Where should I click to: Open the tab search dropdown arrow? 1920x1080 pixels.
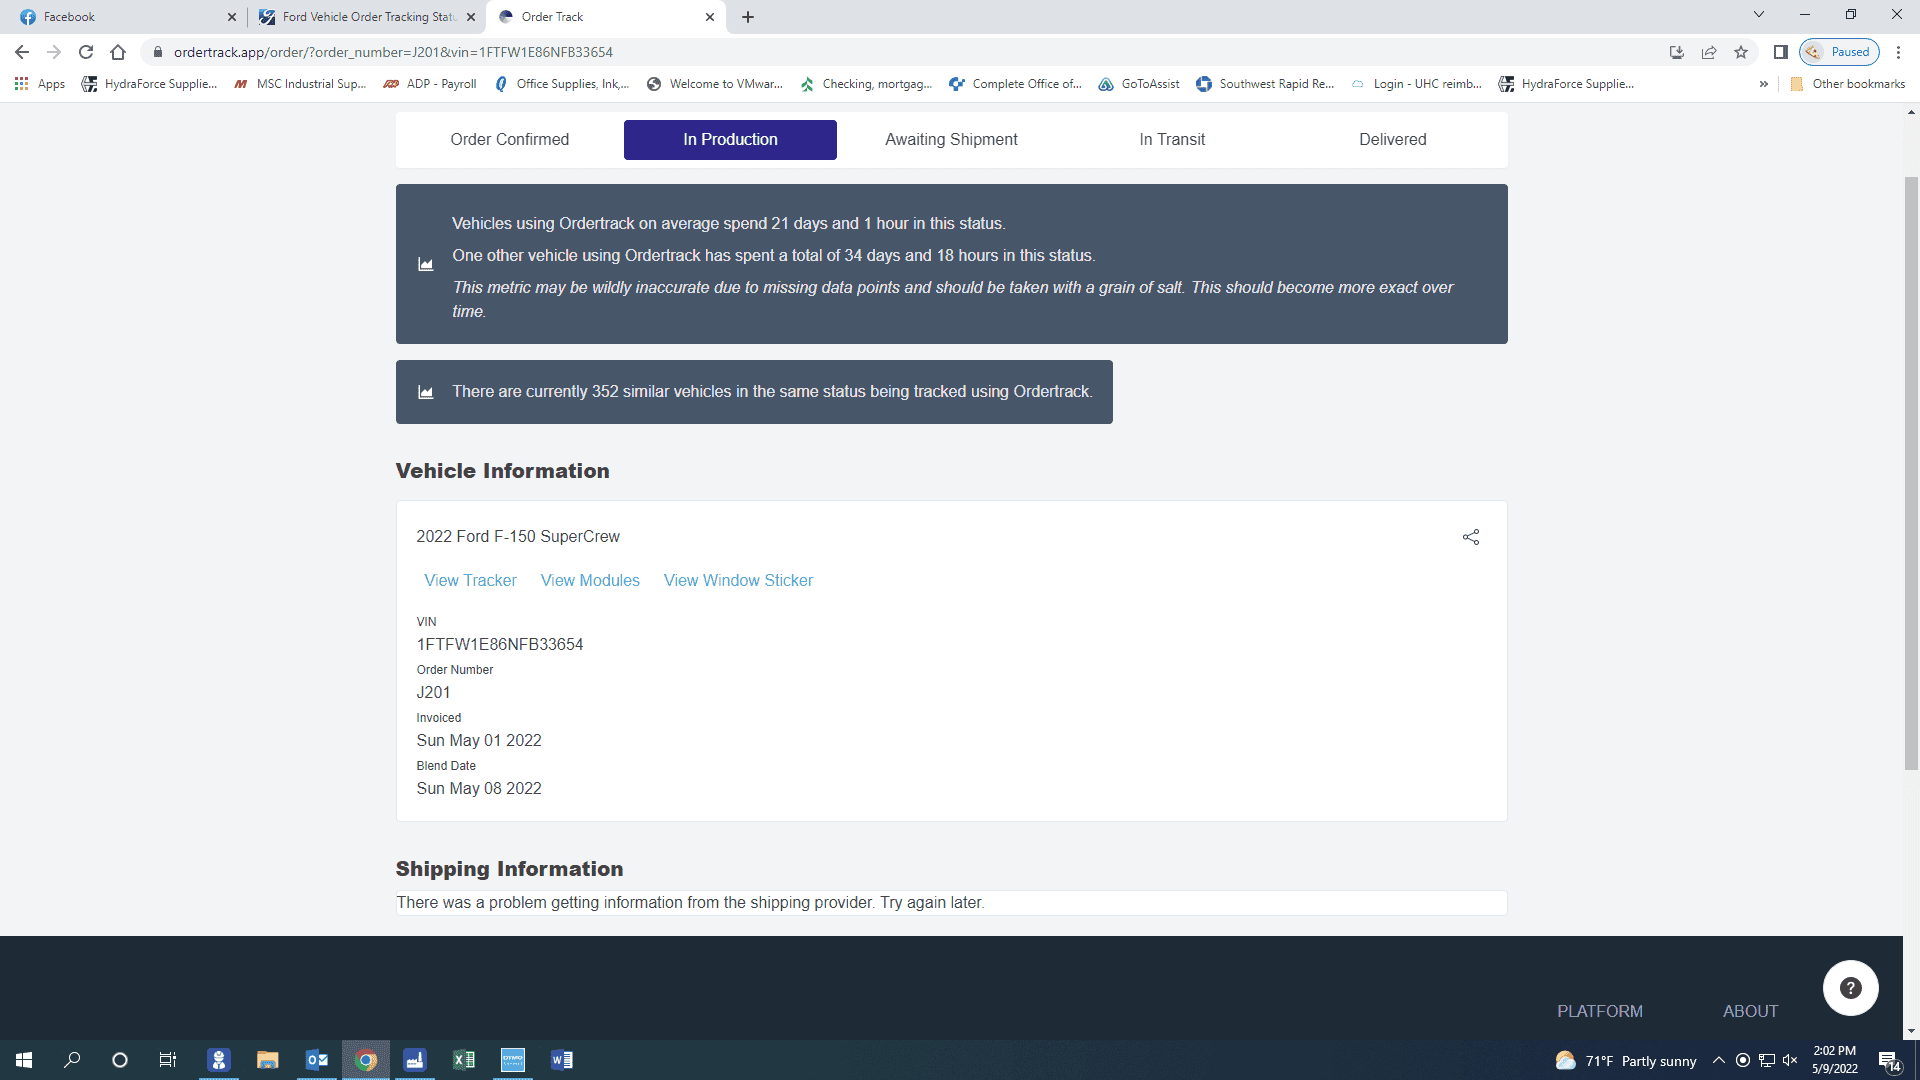point(1759,14)
